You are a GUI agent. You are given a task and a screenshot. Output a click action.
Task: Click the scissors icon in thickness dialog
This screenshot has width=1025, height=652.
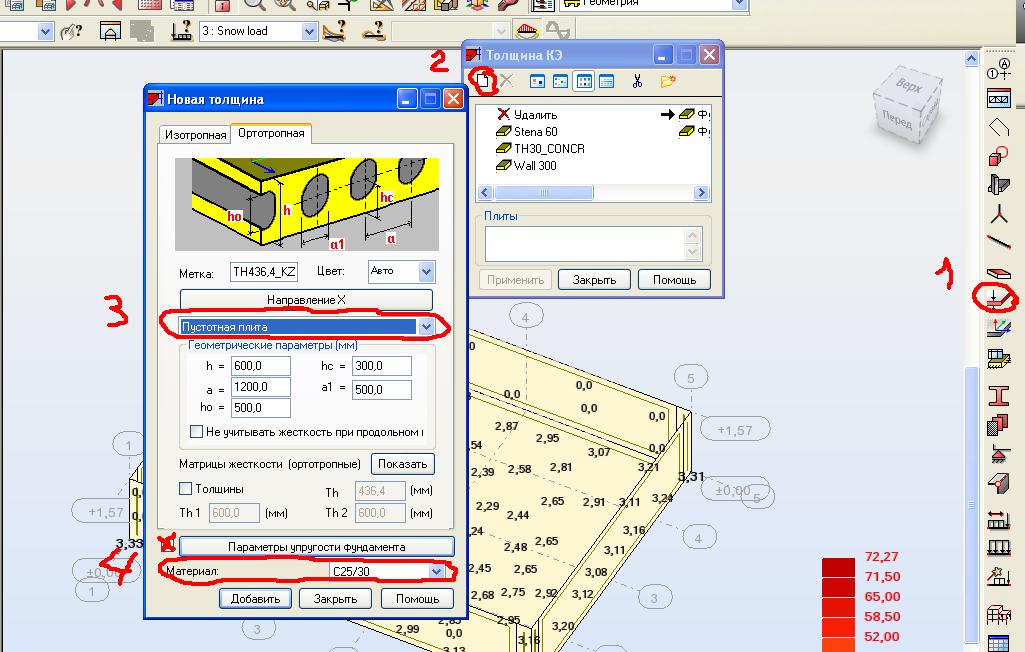pyautogui.click(x=635, y=81)
